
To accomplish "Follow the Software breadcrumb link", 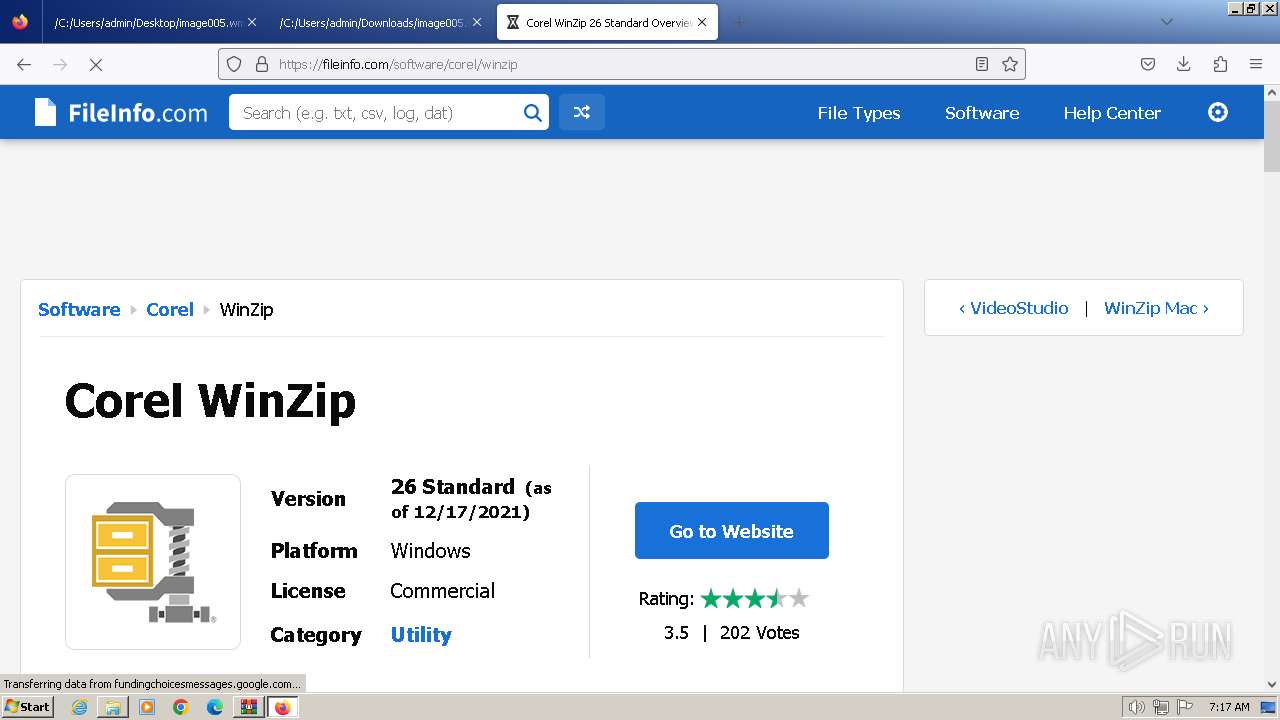I will pyautogui.click(x=79, y=309).
